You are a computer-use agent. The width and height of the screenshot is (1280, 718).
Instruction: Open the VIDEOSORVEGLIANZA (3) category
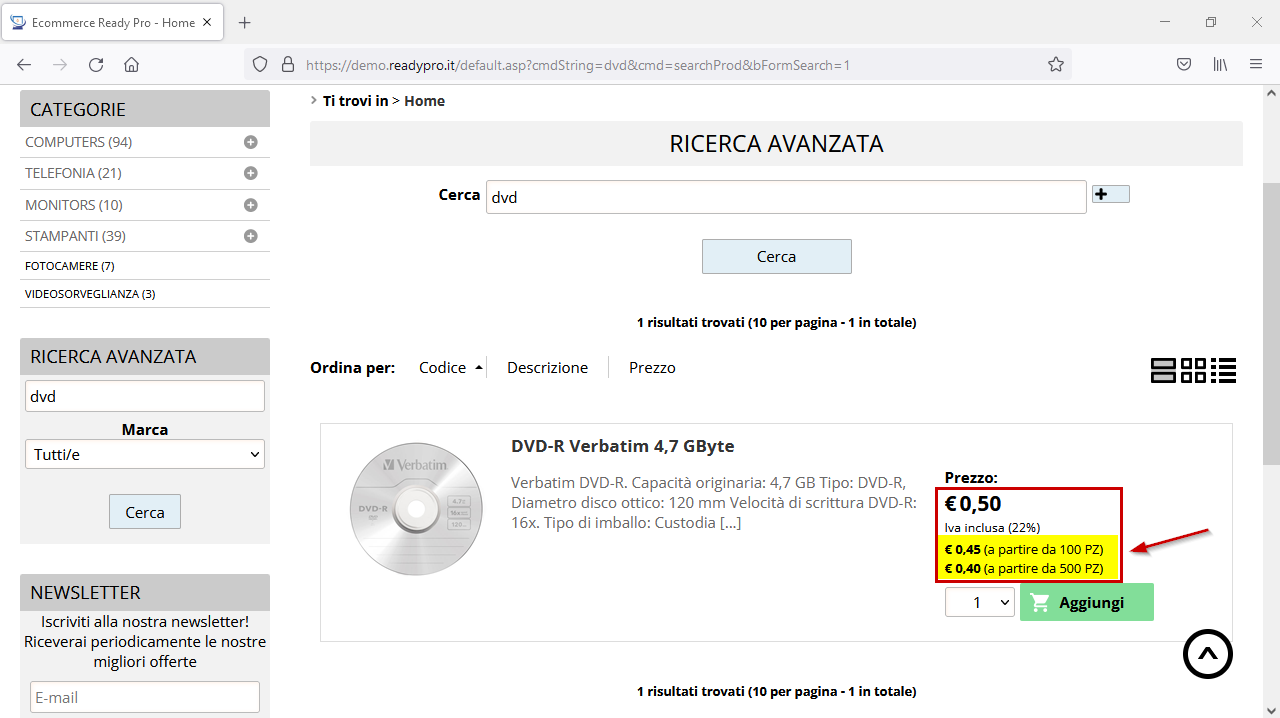tap(90, 294)
